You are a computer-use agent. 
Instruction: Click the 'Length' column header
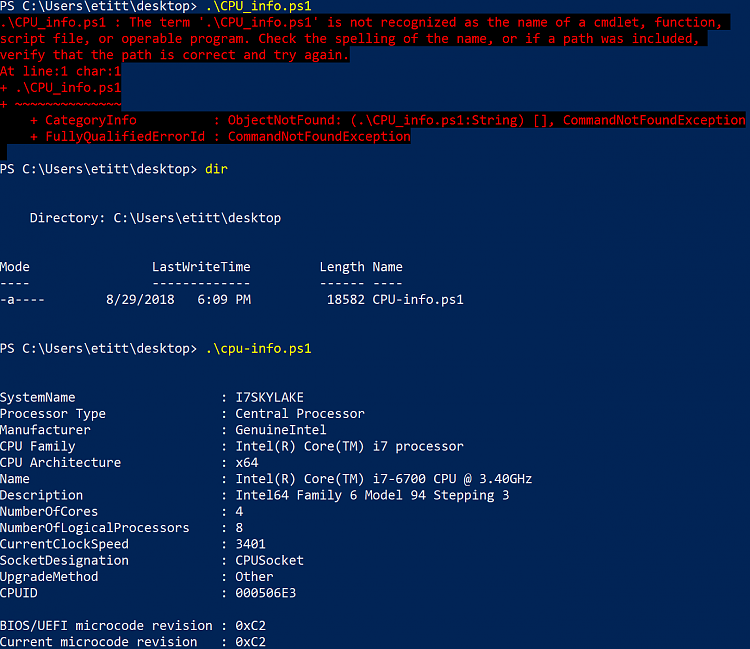click(342, 267)
